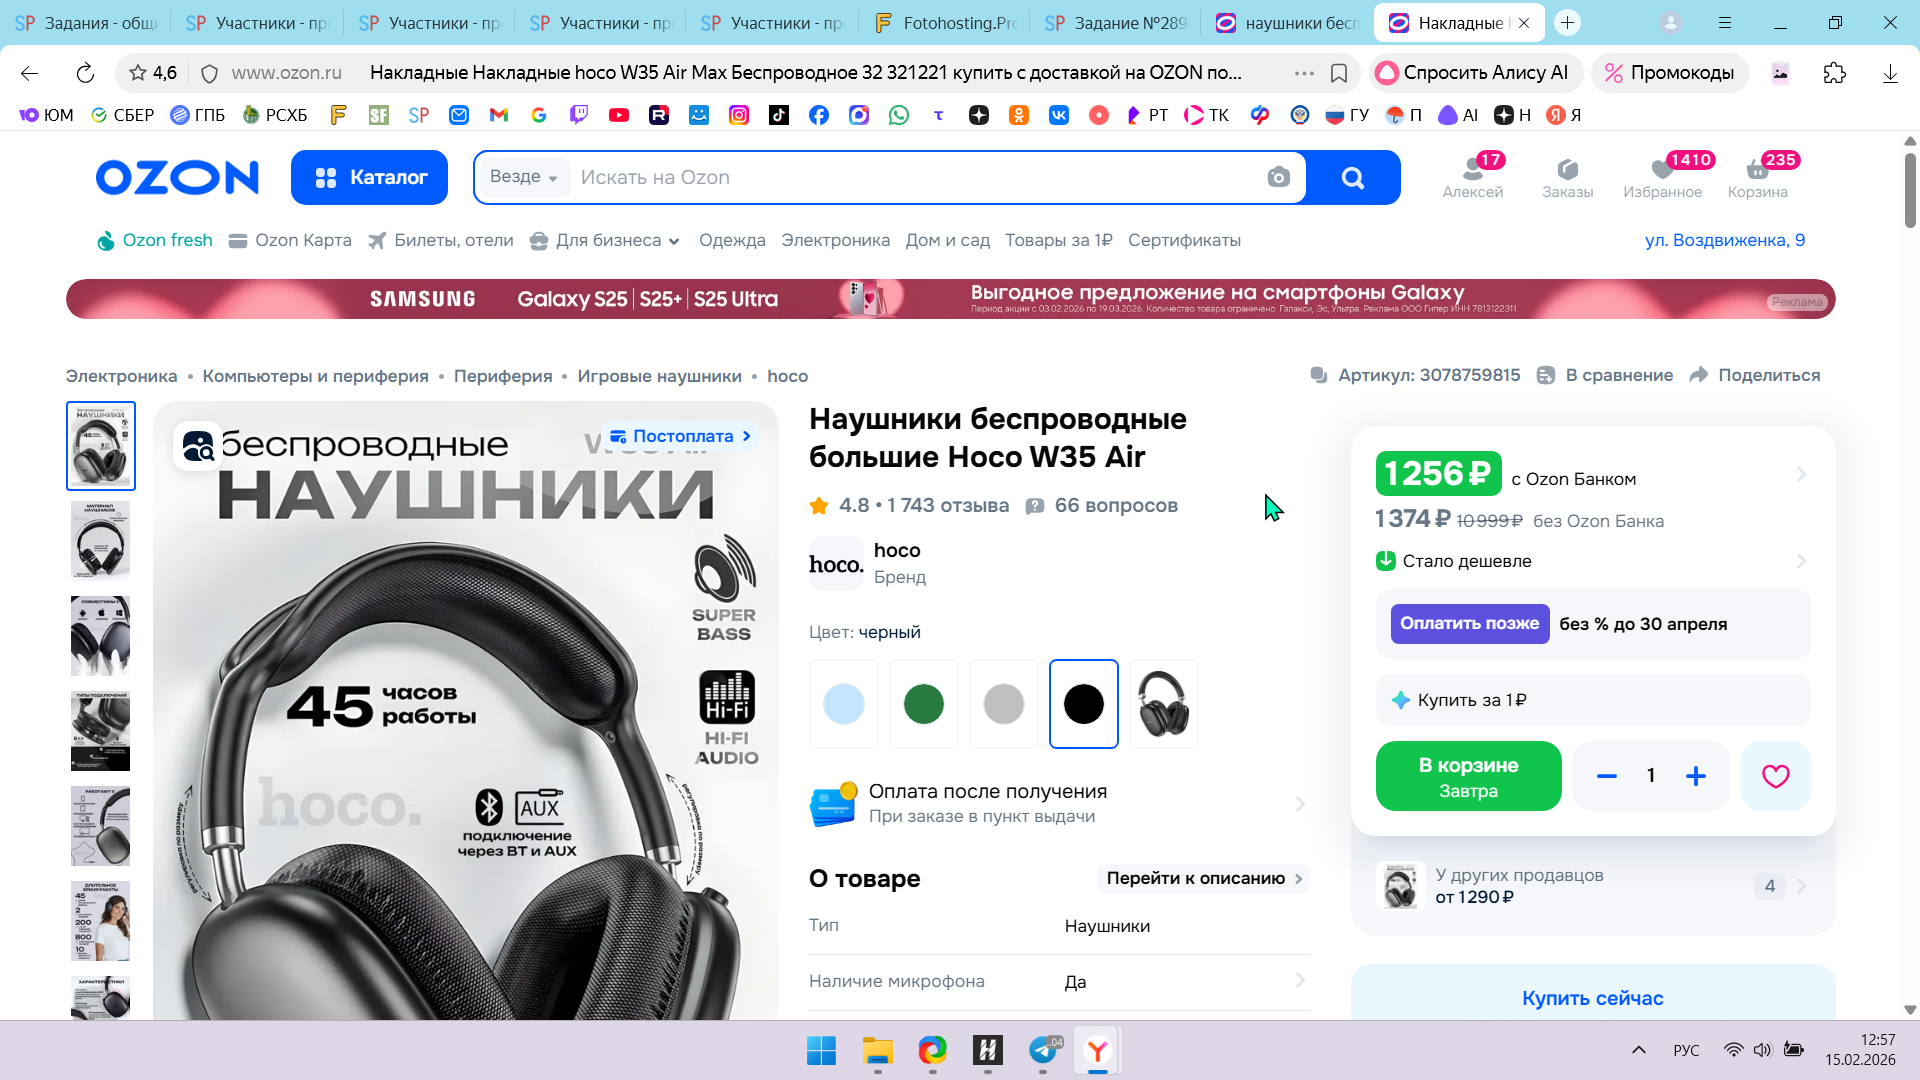Click the Каталог button
1920x1080 pixels.
(x=369, y=177)
